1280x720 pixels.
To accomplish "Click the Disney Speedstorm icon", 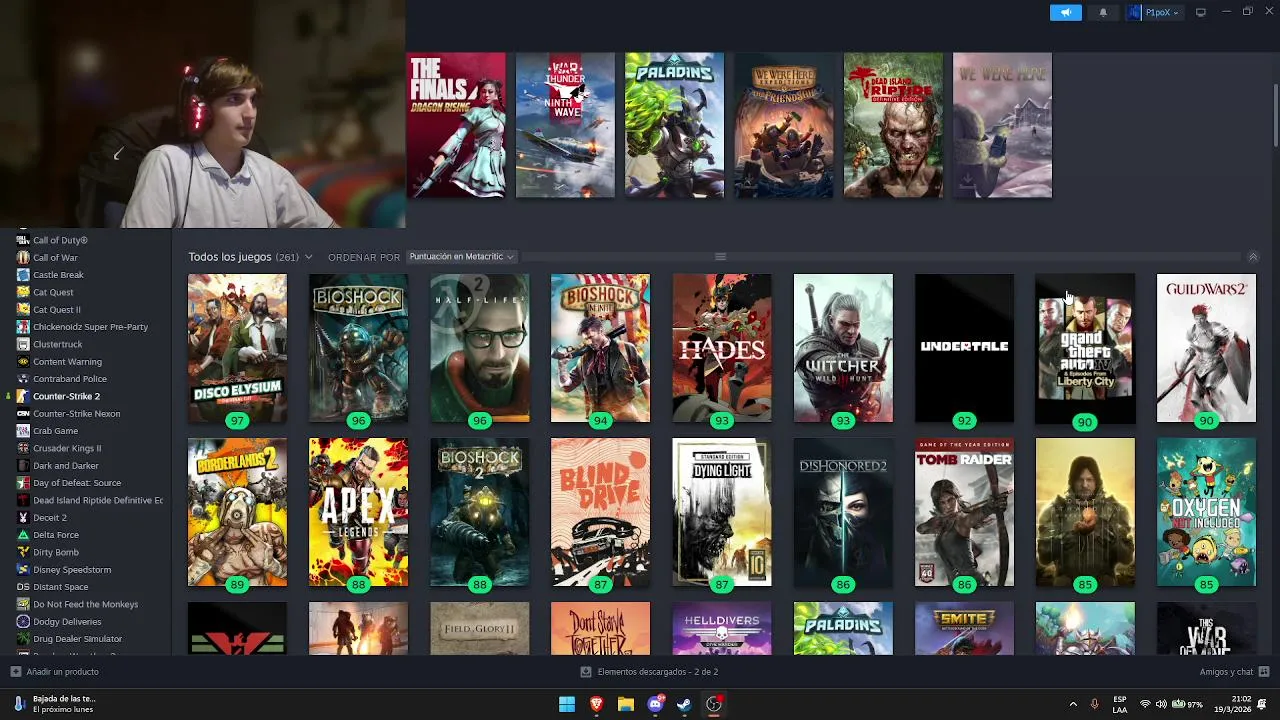I will click(x=23, y=569).
